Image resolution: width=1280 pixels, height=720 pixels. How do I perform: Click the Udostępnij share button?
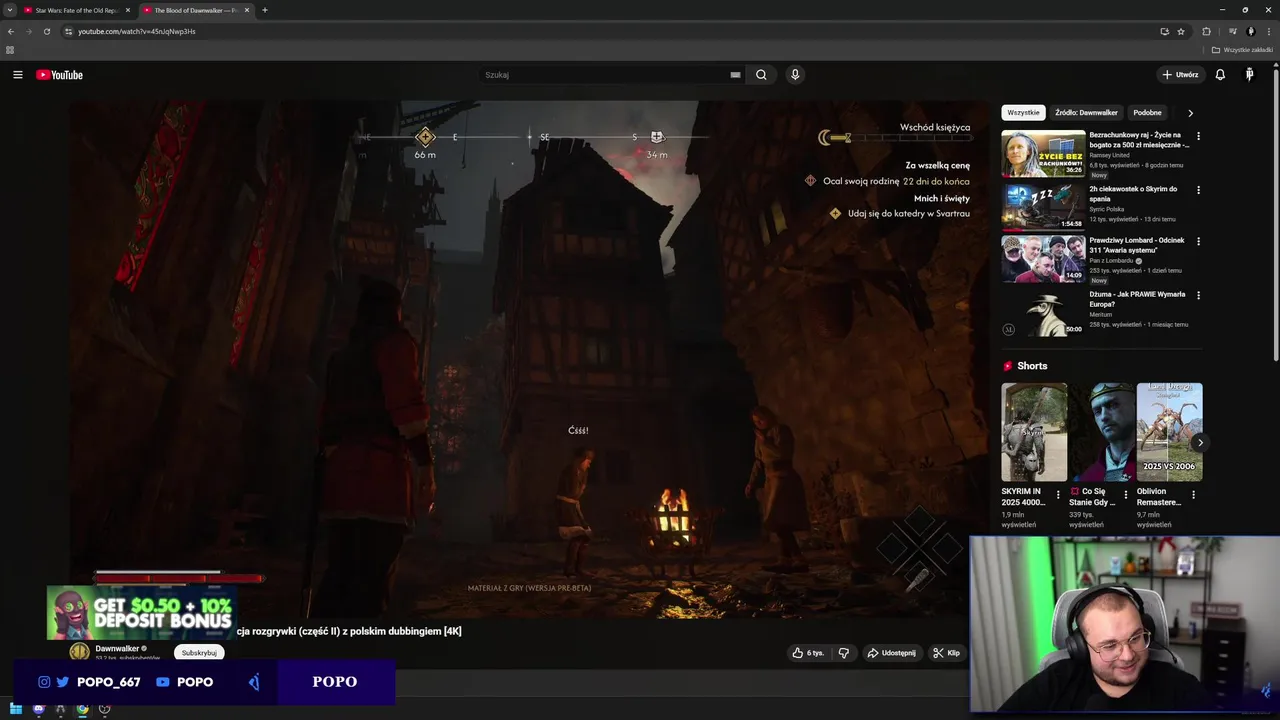(891, 653)
